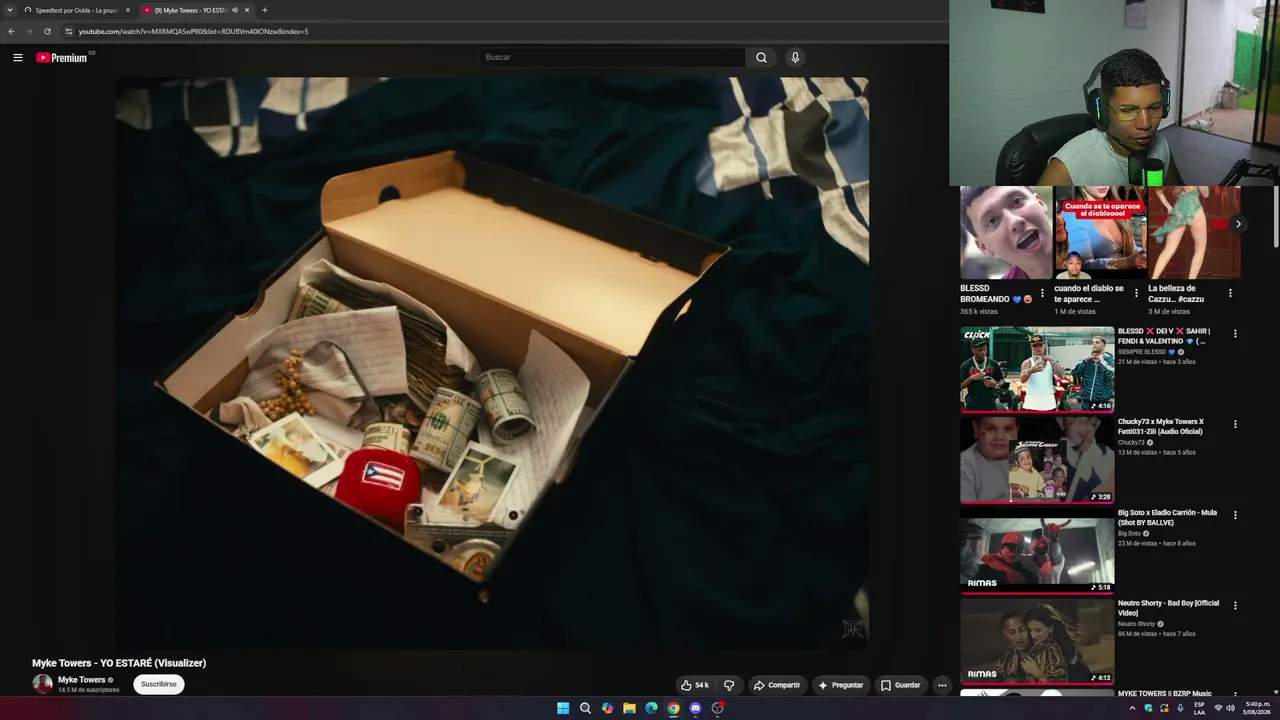
Task: Open File Explorer from the taskbar
Action: coord(629,708)
